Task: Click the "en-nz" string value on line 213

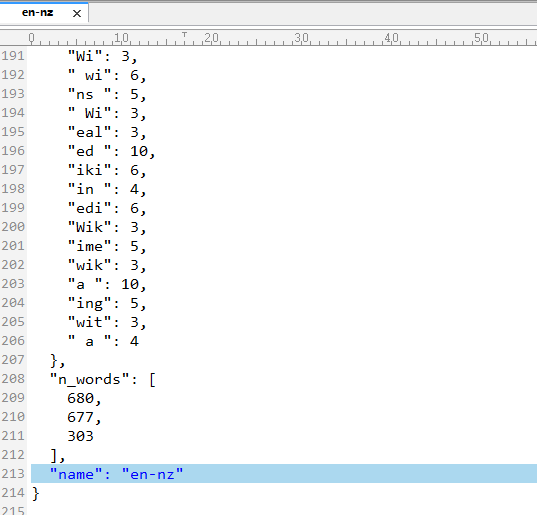Action: coord(152,474)
